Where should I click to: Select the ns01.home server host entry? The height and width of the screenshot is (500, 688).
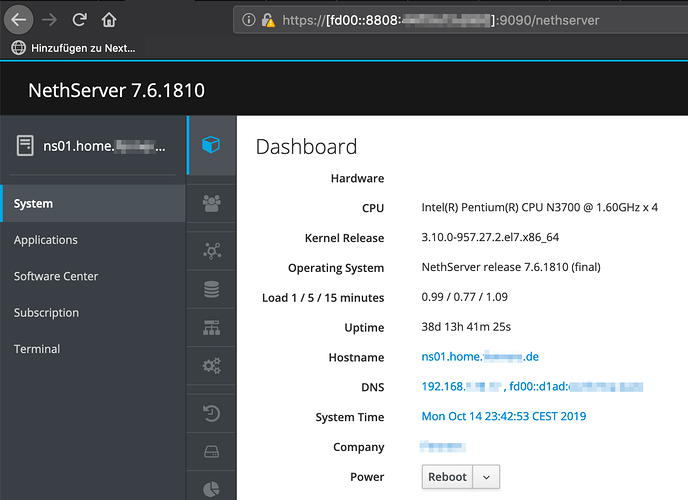pos(93,146)
